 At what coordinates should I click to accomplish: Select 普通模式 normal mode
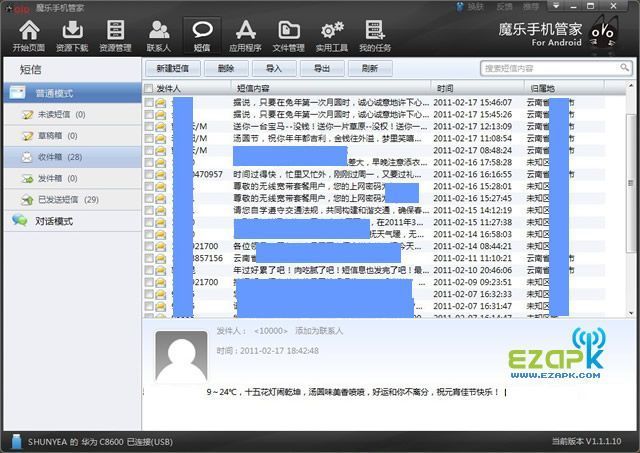[x=72, y=93]
